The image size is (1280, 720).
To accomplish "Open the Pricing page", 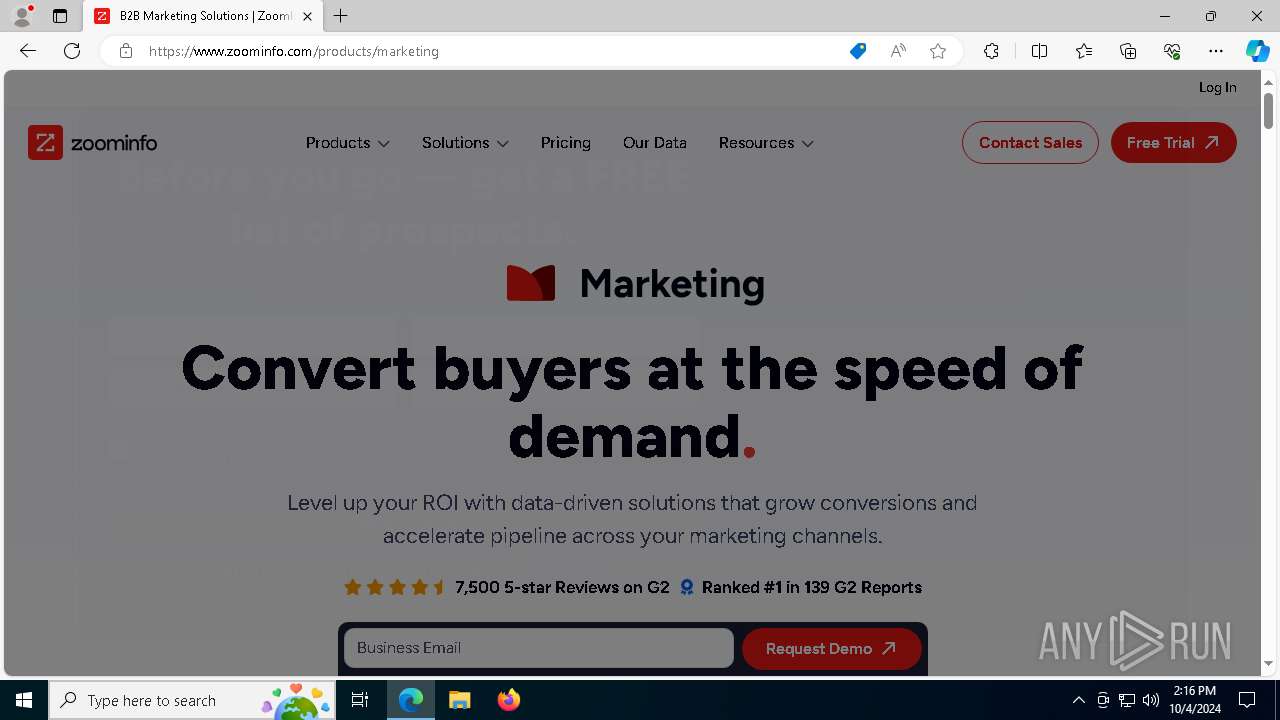I will [566, 143].
